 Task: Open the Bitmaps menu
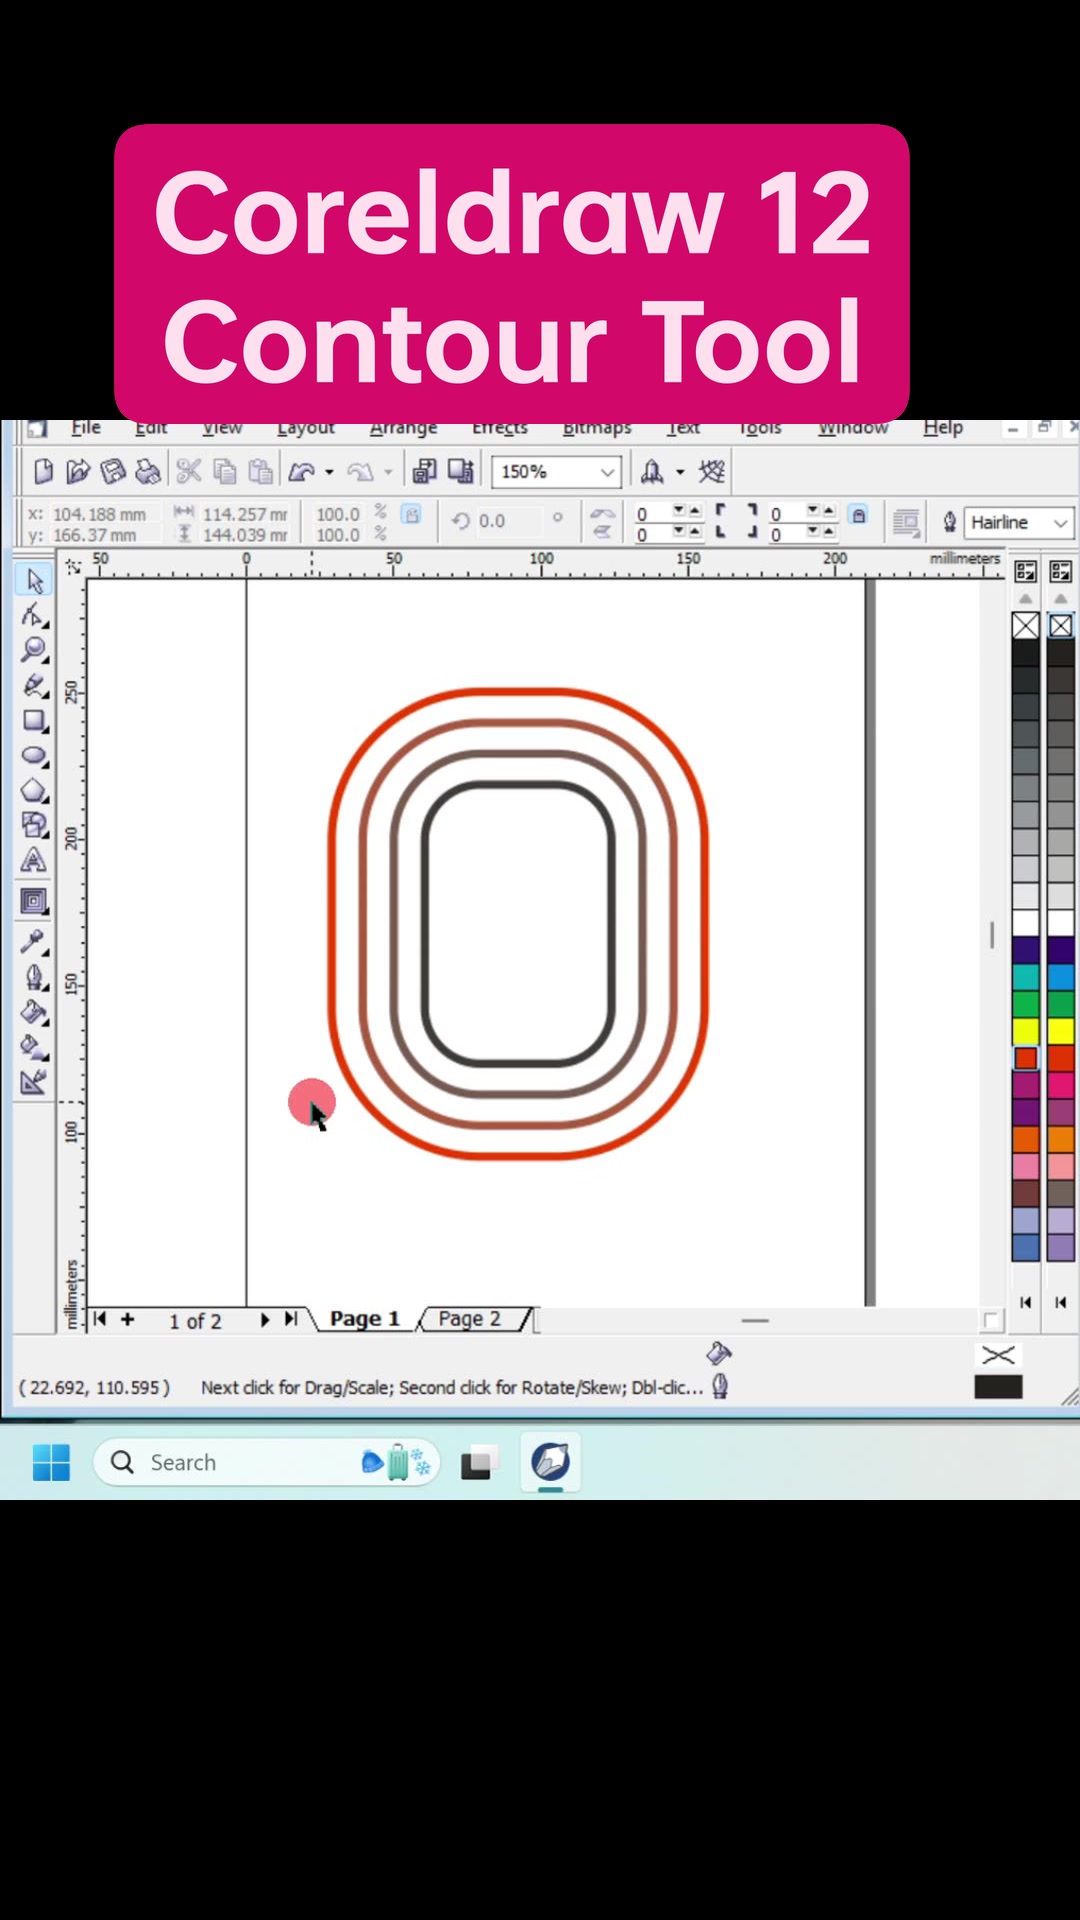597,428
